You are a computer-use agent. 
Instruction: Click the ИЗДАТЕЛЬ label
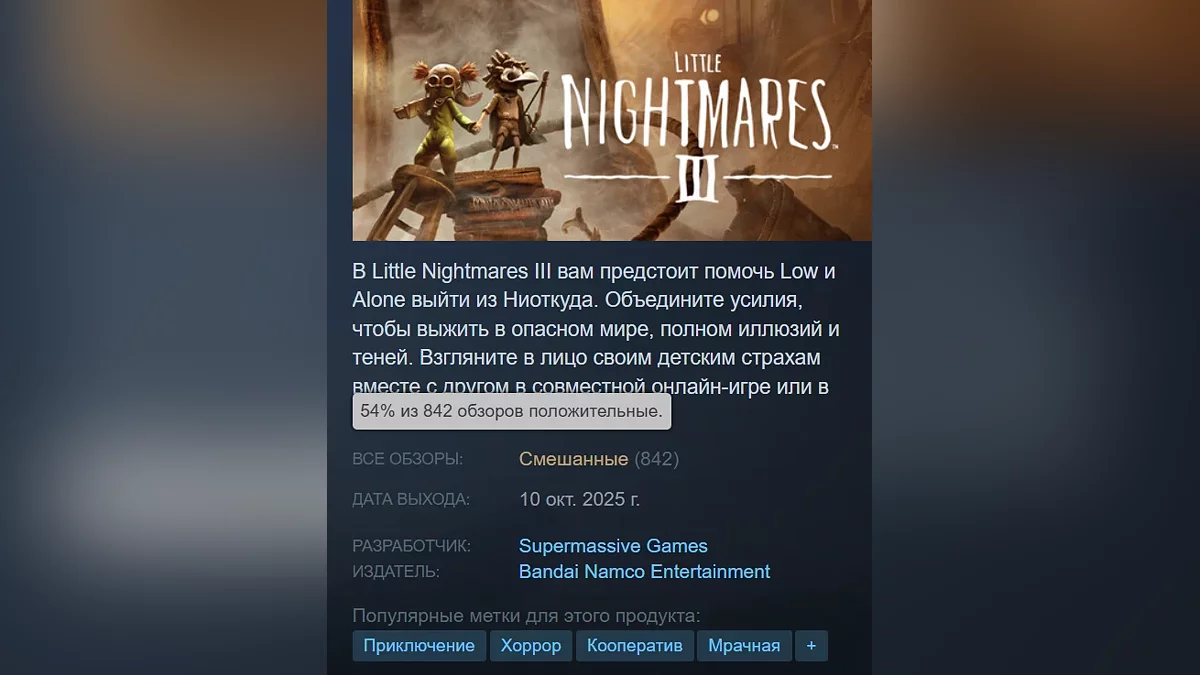click(396, 572)
